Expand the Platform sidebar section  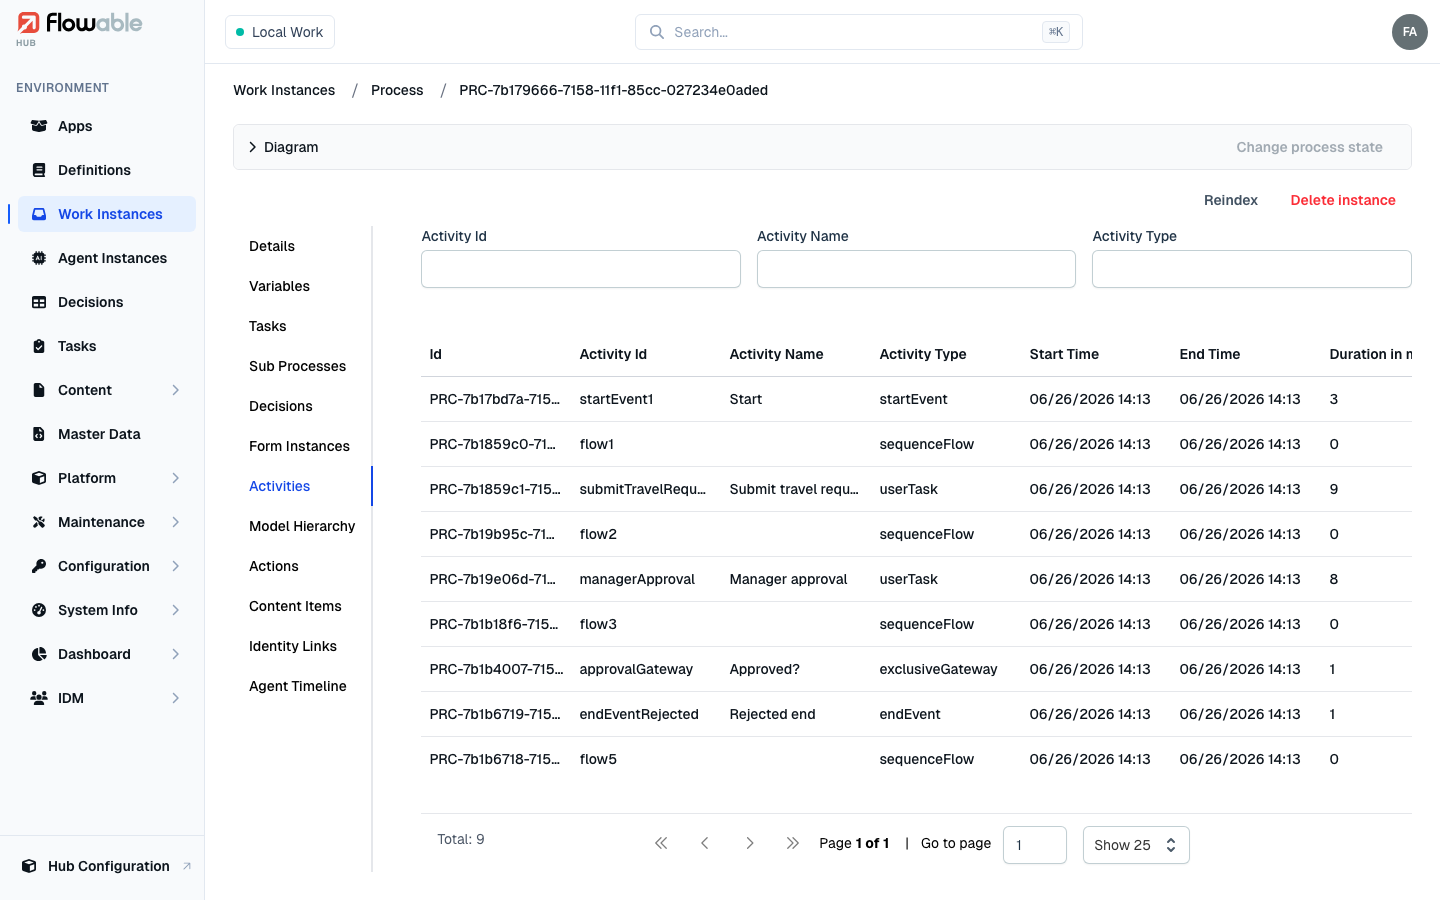click(176, 478)
